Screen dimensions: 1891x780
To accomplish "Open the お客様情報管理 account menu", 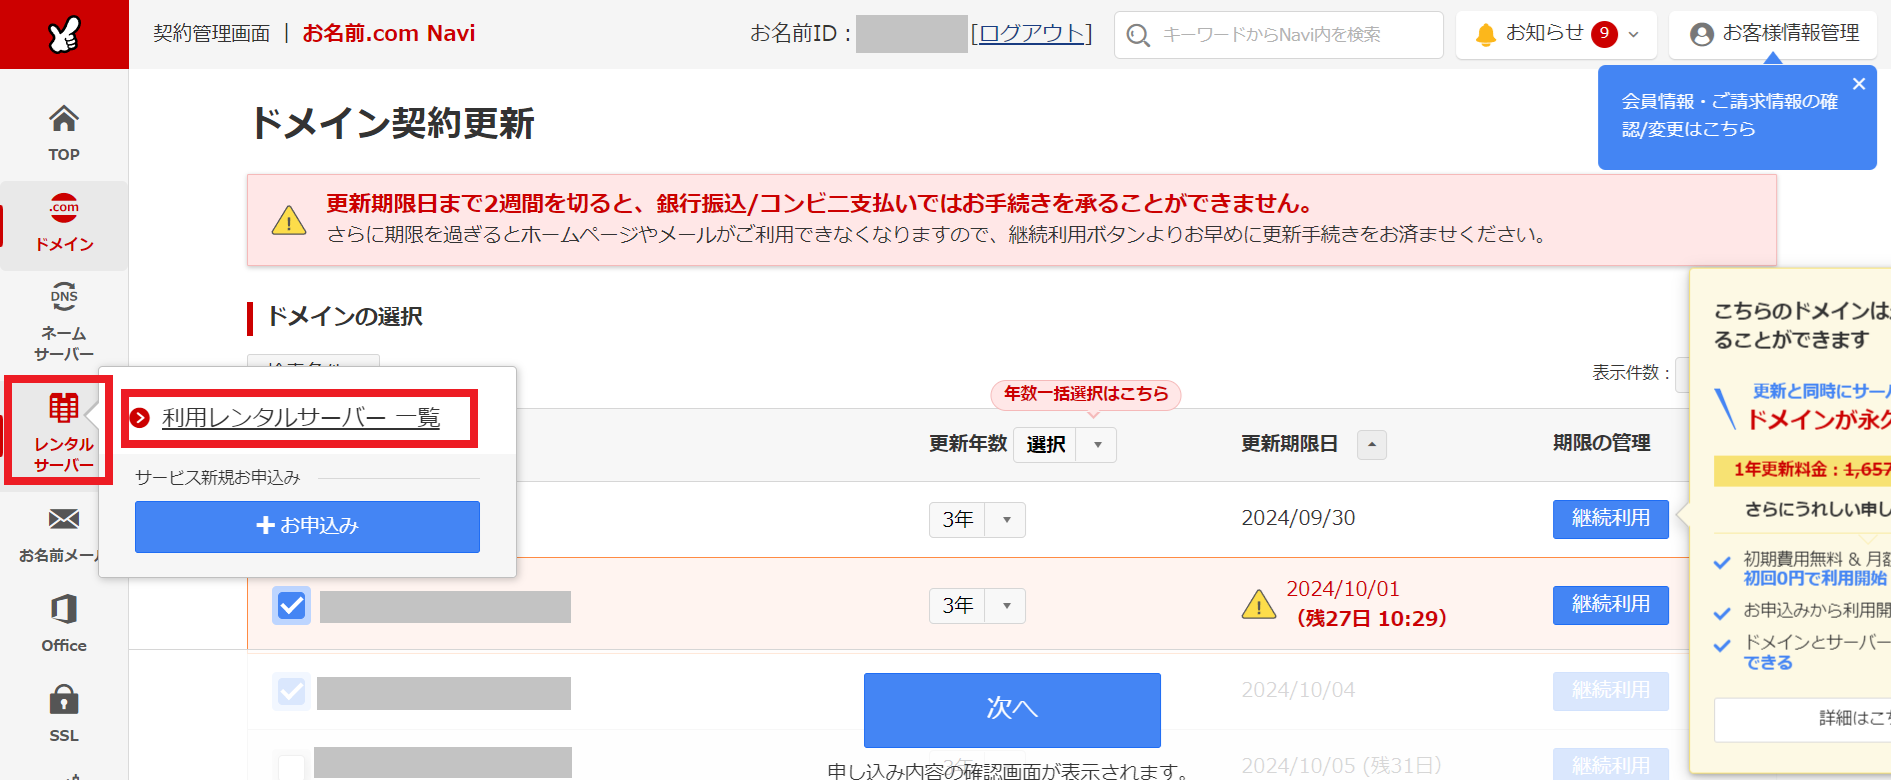I will pyautogui.click(x=1774, y=35).
